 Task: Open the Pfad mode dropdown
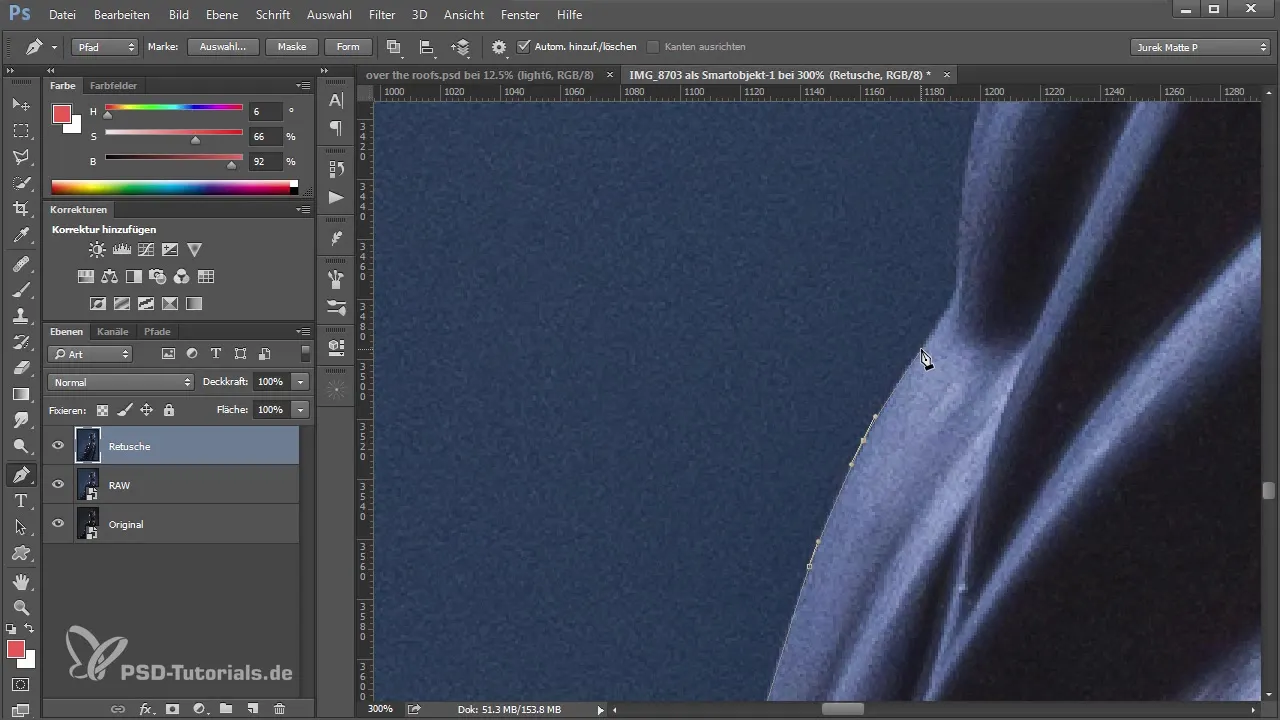(105, 47)
